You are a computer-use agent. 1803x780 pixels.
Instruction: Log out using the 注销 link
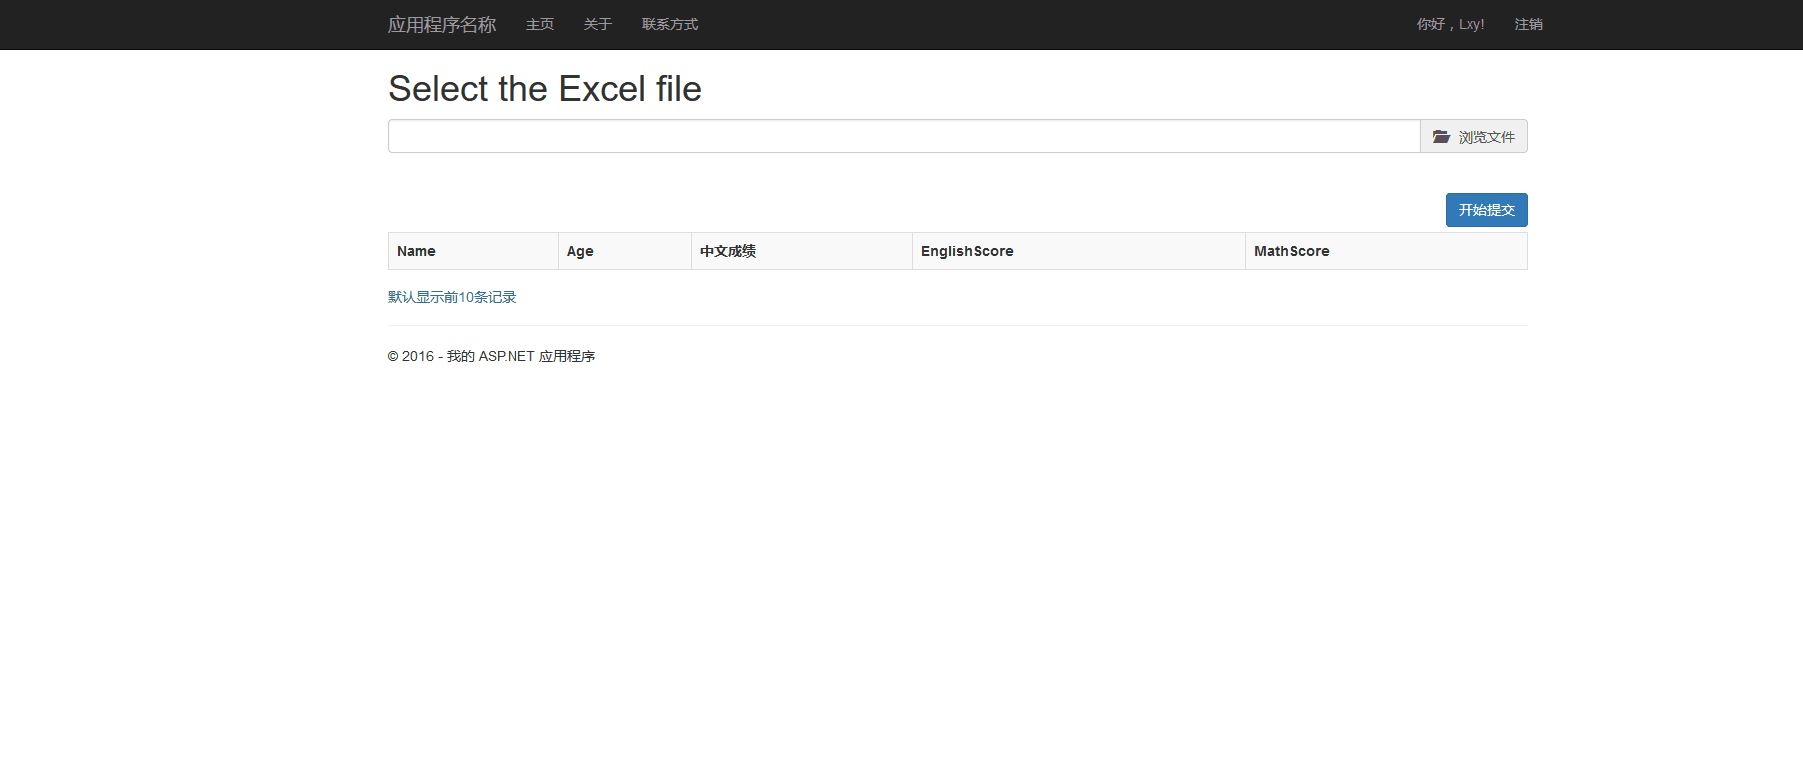point(1528,24)
